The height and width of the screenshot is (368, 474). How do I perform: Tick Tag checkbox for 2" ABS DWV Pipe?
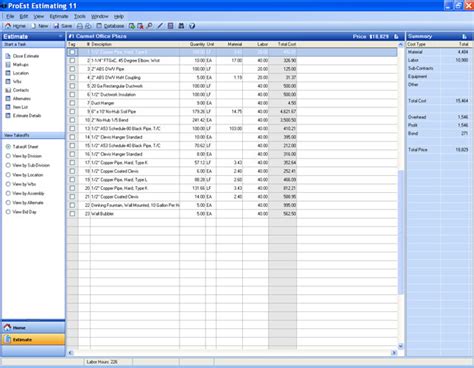[72, 69]
